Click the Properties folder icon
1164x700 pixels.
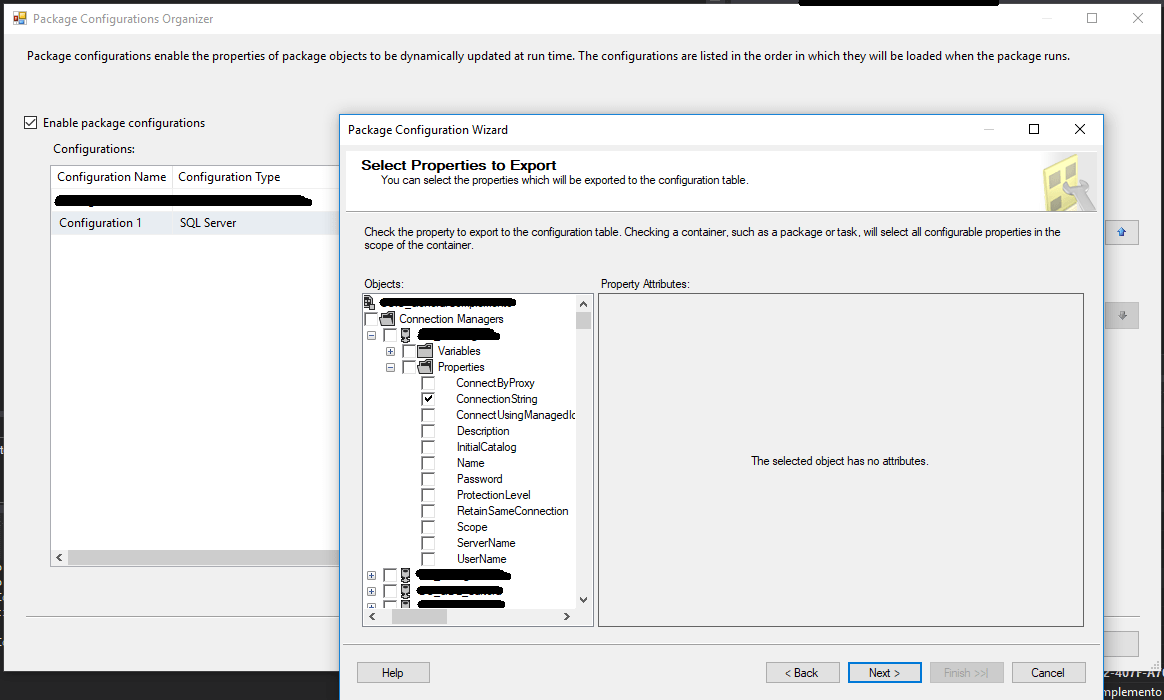pyautogui.click(x=424, y=367)
